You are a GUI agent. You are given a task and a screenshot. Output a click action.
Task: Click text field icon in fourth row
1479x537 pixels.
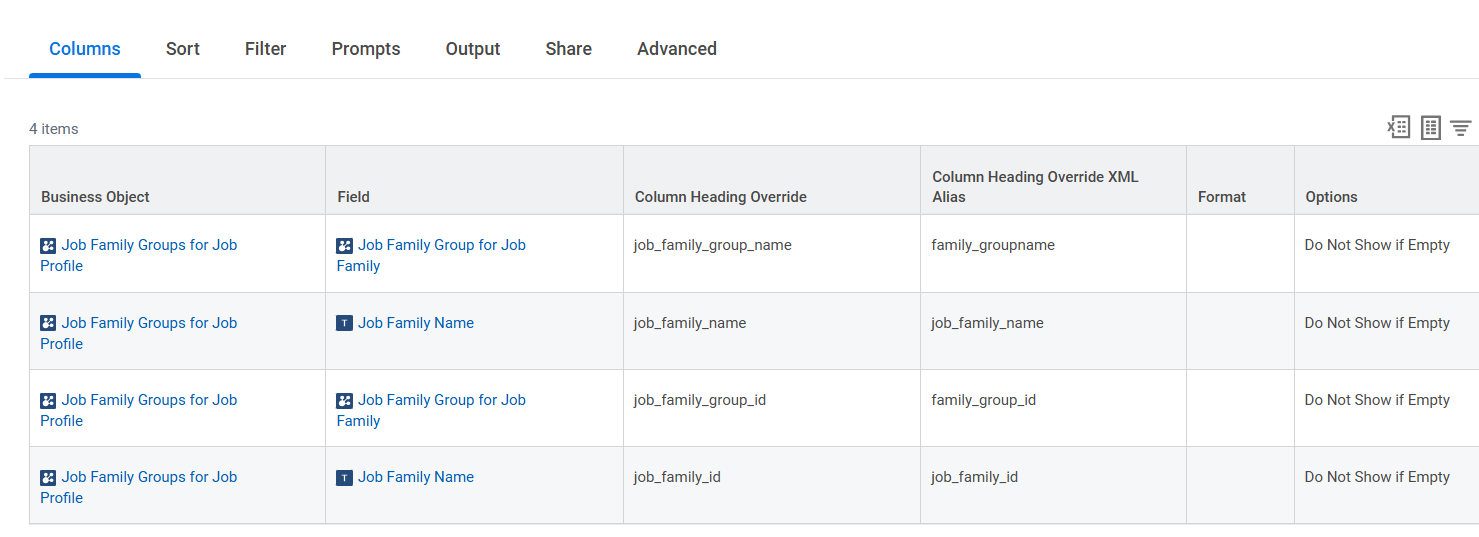(345, 478)
